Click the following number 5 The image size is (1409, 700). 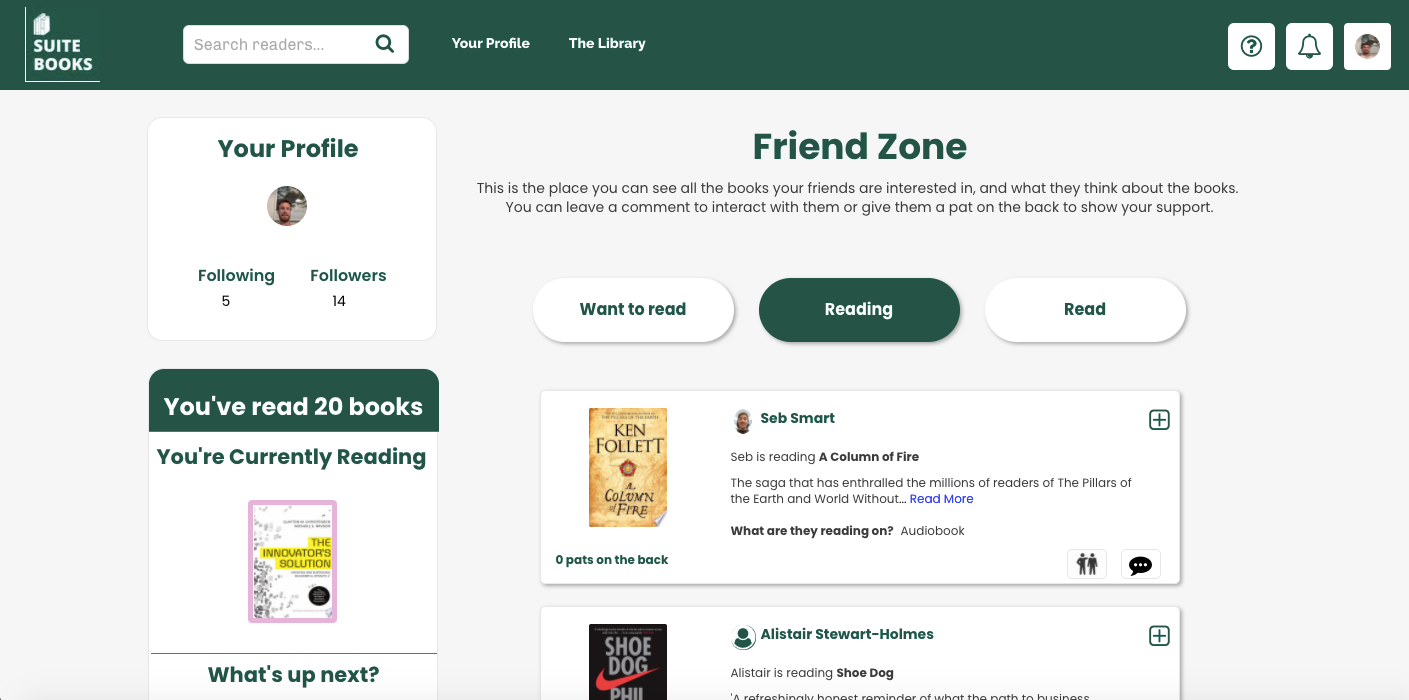pyautogui.click(x=226, y=301)
